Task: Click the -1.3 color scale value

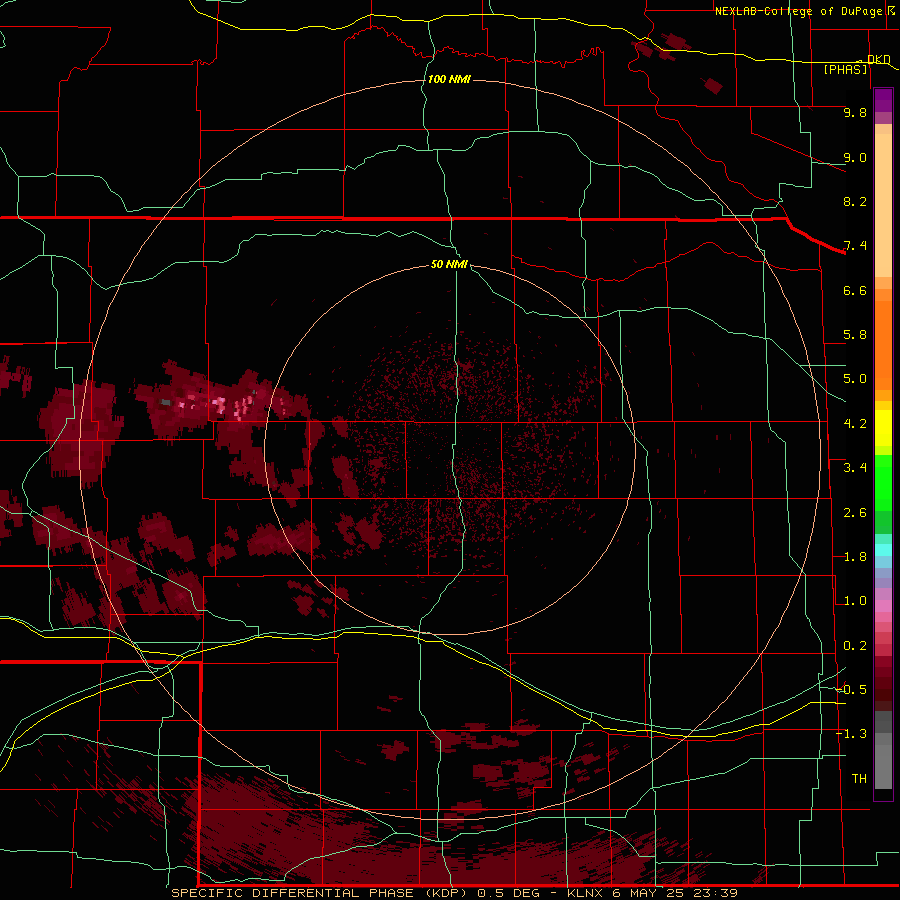Action: (x=851, y=734)
